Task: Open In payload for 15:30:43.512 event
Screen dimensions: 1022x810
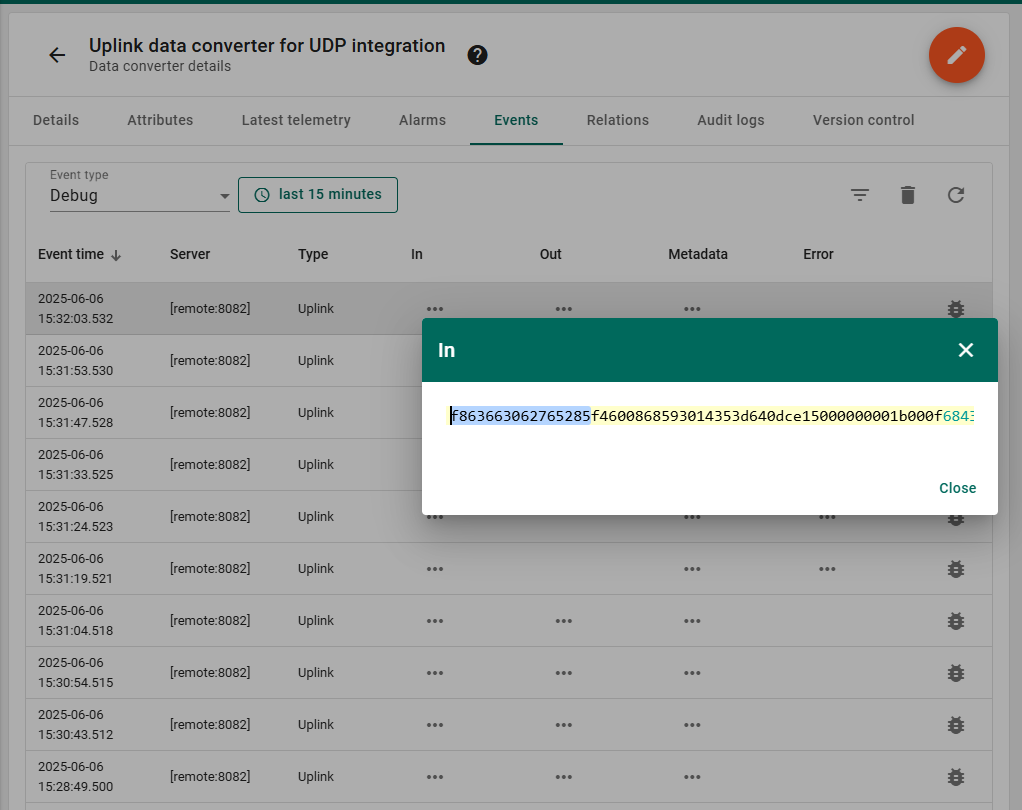Action: 435,725
